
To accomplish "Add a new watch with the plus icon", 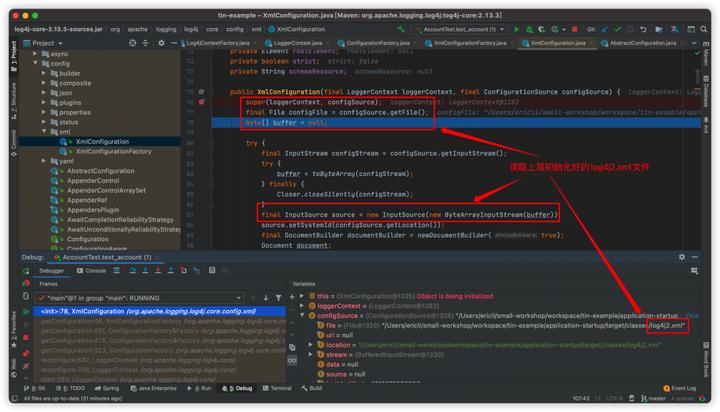I will coord(292,297).
